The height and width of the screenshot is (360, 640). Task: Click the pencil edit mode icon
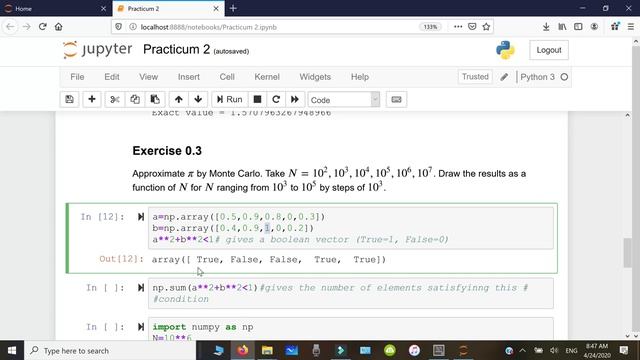tap(504, 77)
